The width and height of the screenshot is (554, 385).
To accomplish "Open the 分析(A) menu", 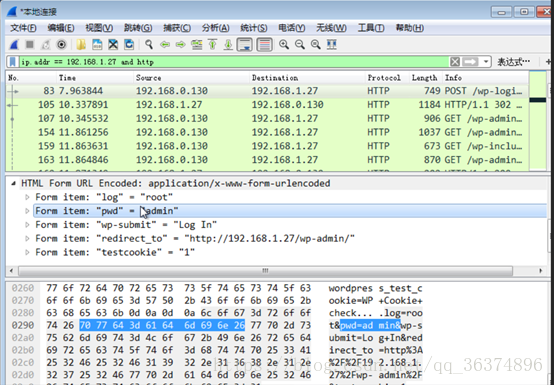I will pos(216,28).
